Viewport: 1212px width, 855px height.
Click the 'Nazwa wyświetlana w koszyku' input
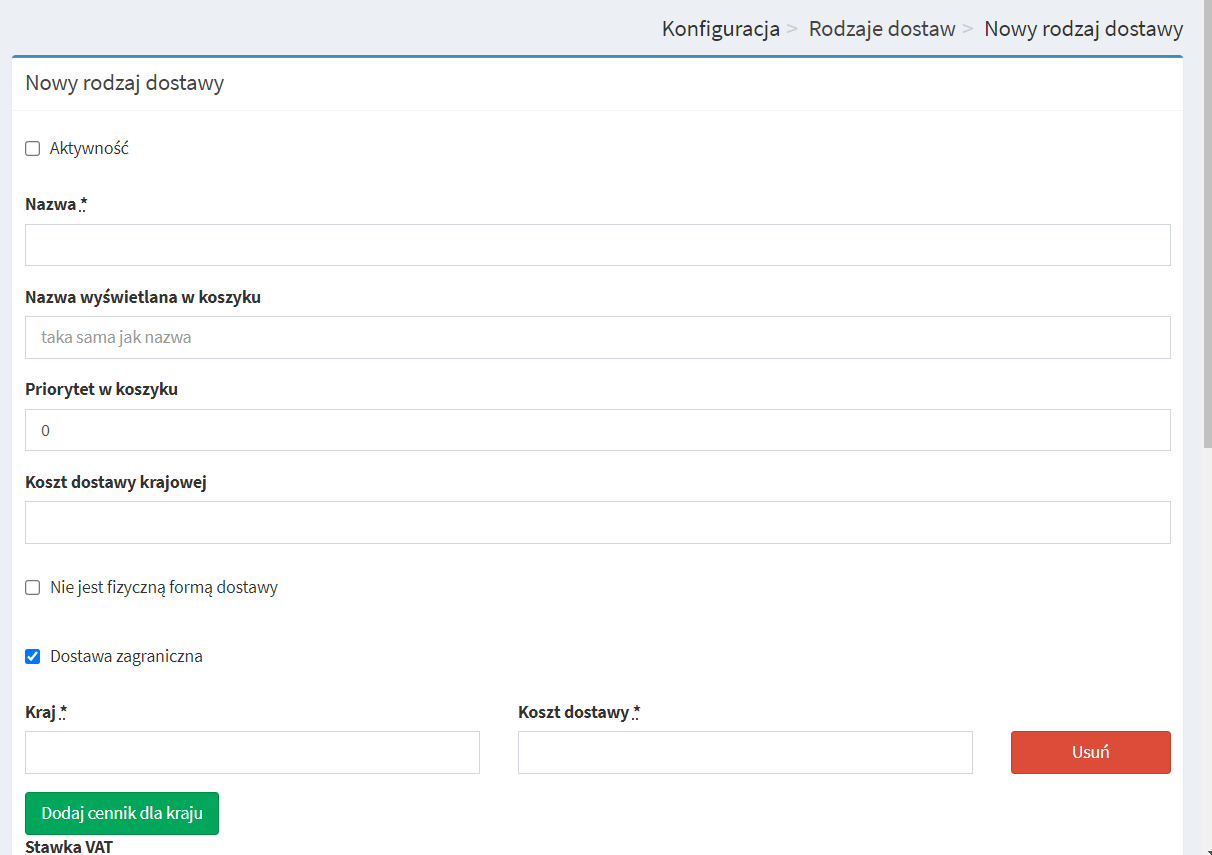[x=598, y=338]
